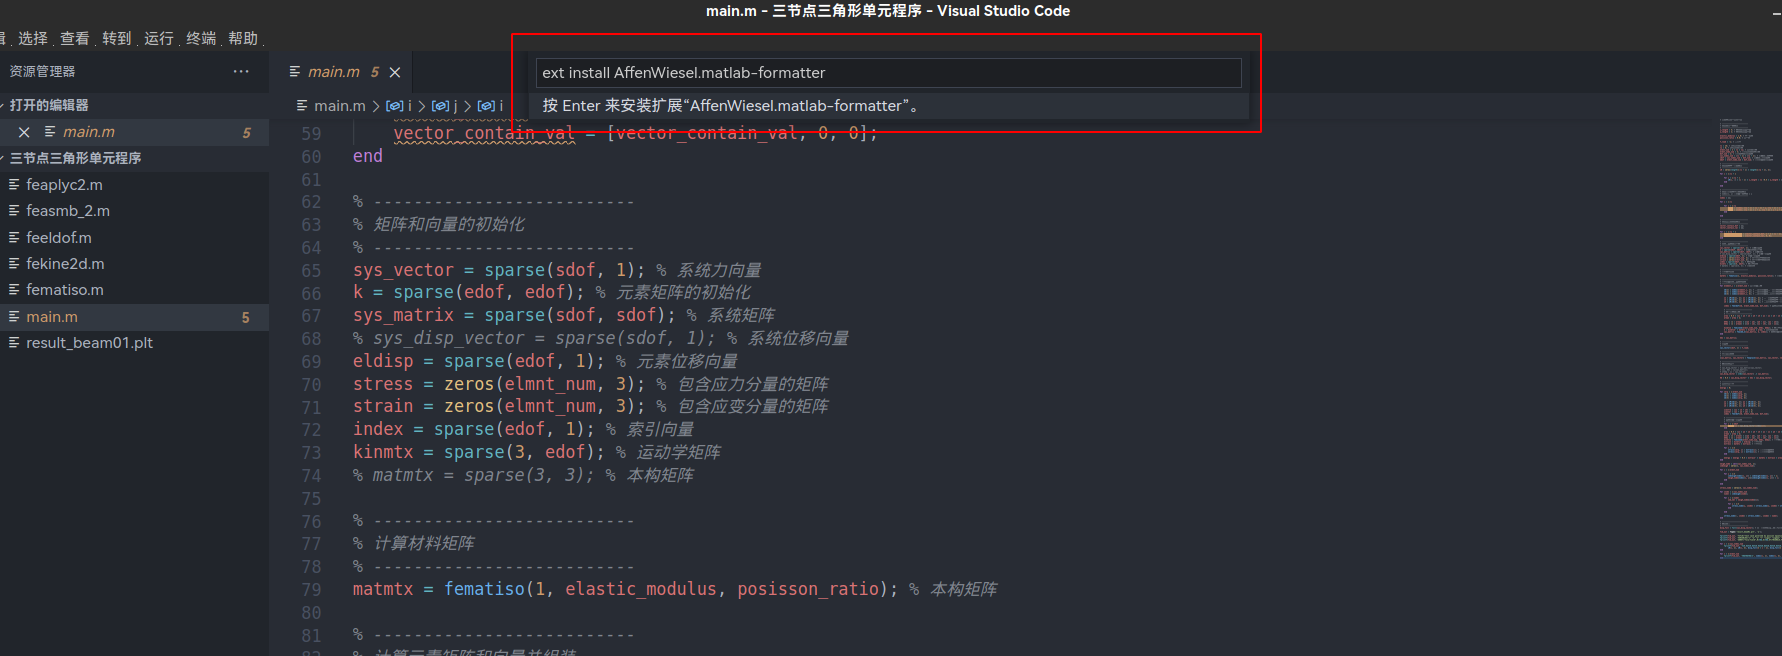Click the file icon beside result_beam01.plt
1782x656 pixels.
16,342
